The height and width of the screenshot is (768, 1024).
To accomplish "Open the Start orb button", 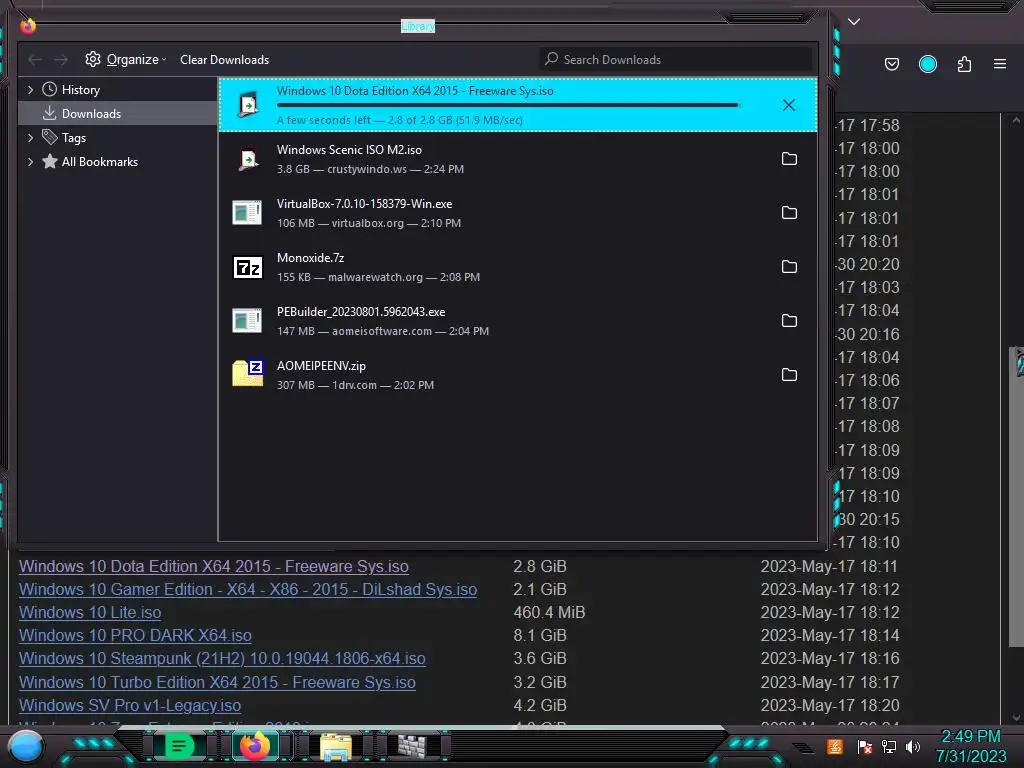I will 26,746.
